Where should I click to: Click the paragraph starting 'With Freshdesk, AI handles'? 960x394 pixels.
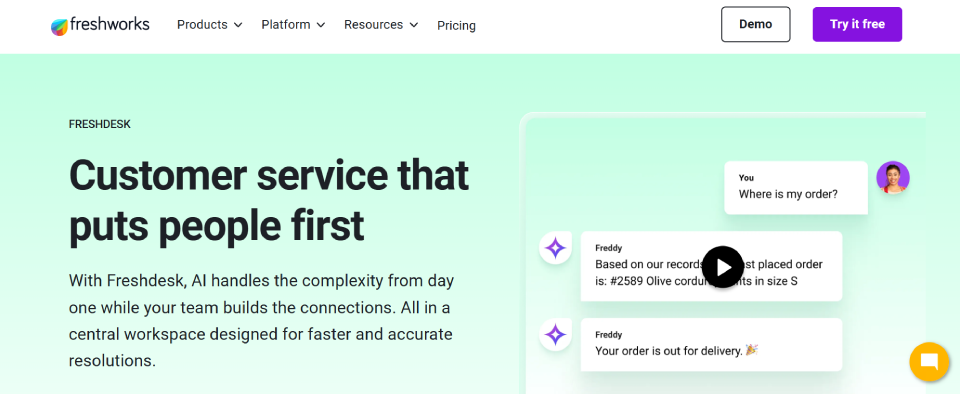pos(261,321)
